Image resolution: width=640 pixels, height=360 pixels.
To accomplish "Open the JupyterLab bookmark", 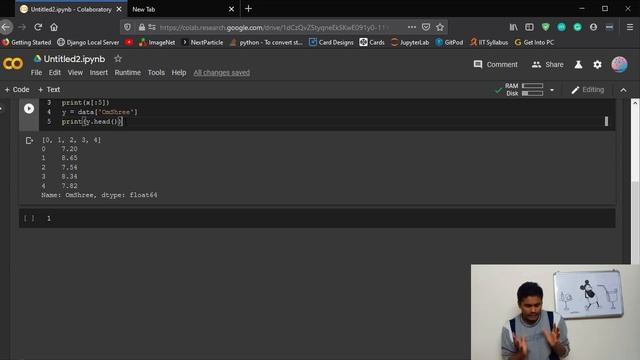I will (410, 42).
